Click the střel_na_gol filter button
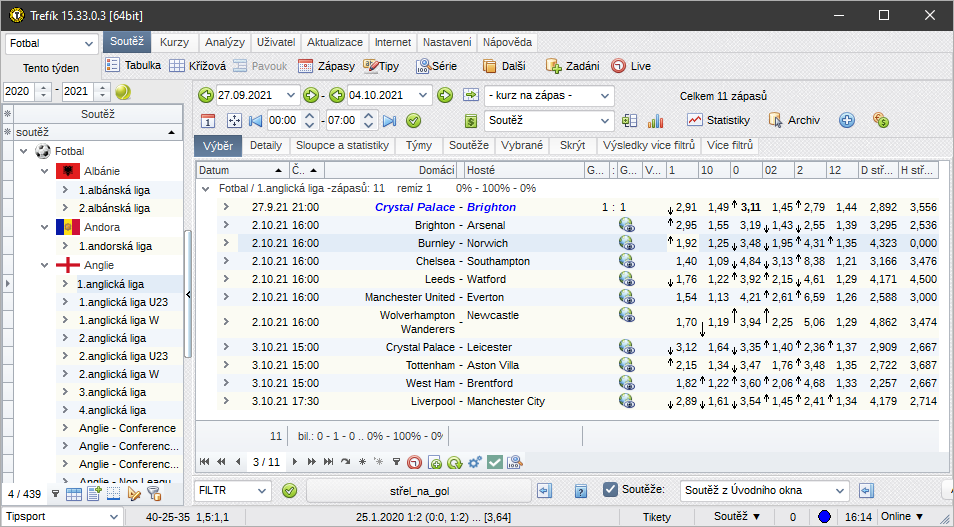The image size is (954, 527). [x=419, y=490]
